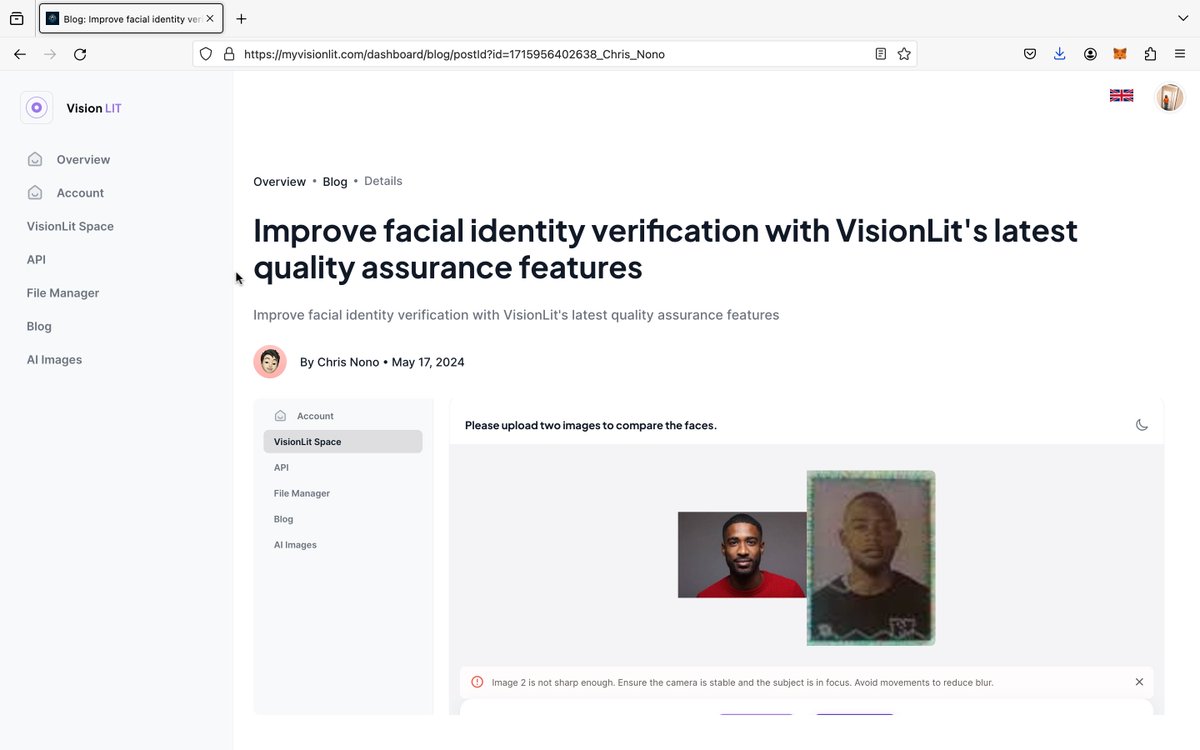Image resolution: width=1200 pixels, height=750 pixels.
Task: Close the Blog browser tab
Action: pos(210,18)
